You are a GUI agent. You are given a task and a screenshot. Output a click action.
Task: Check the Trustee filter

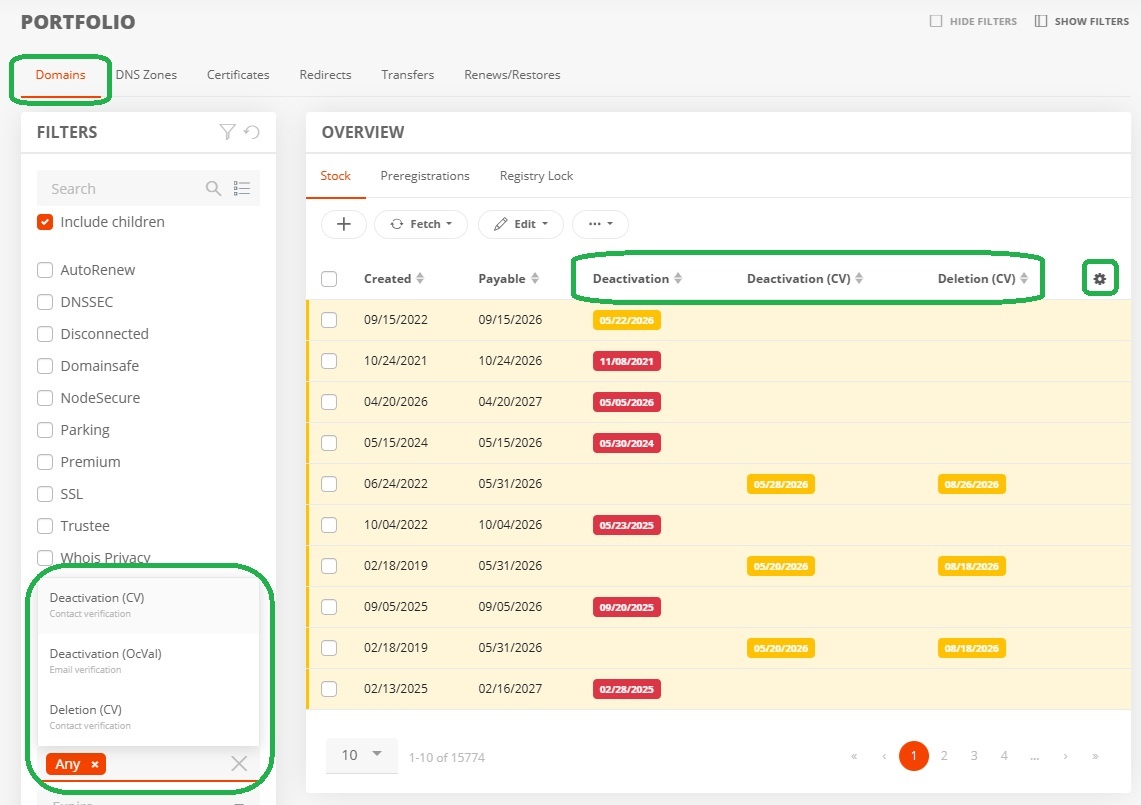[45, 526]
